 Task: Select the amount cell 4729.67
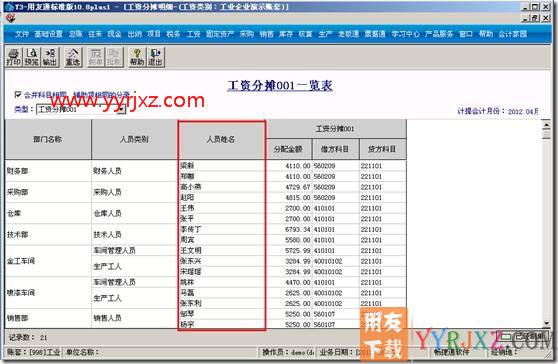point(289,187)
